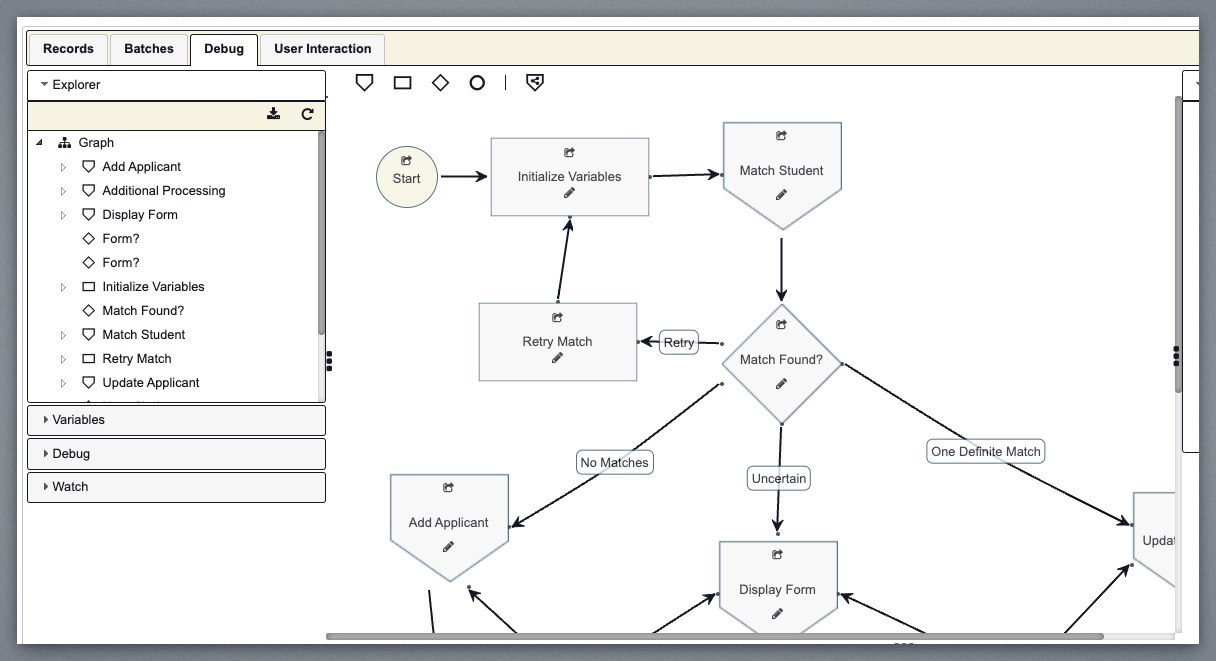
Task: Select the diamond decision shape tool
Action: (x=440, y=83)
